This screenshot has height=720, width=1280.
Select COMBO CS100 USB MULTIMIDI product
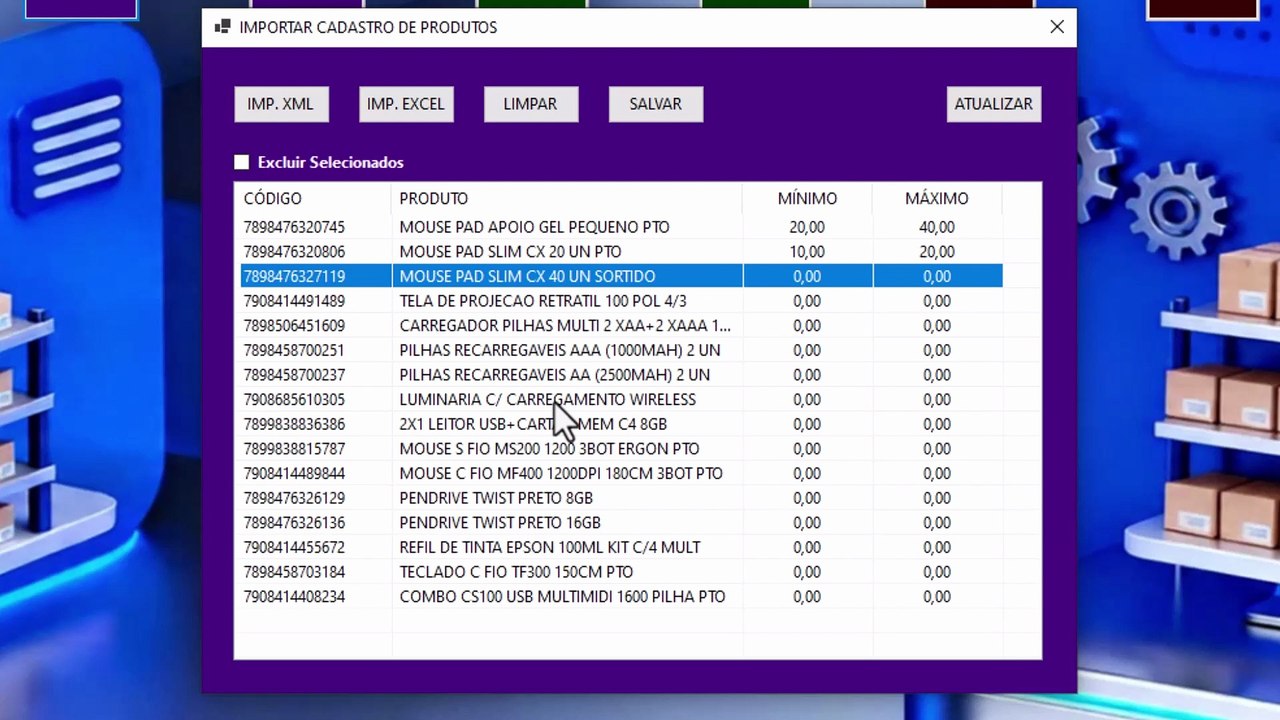(562, 597)
